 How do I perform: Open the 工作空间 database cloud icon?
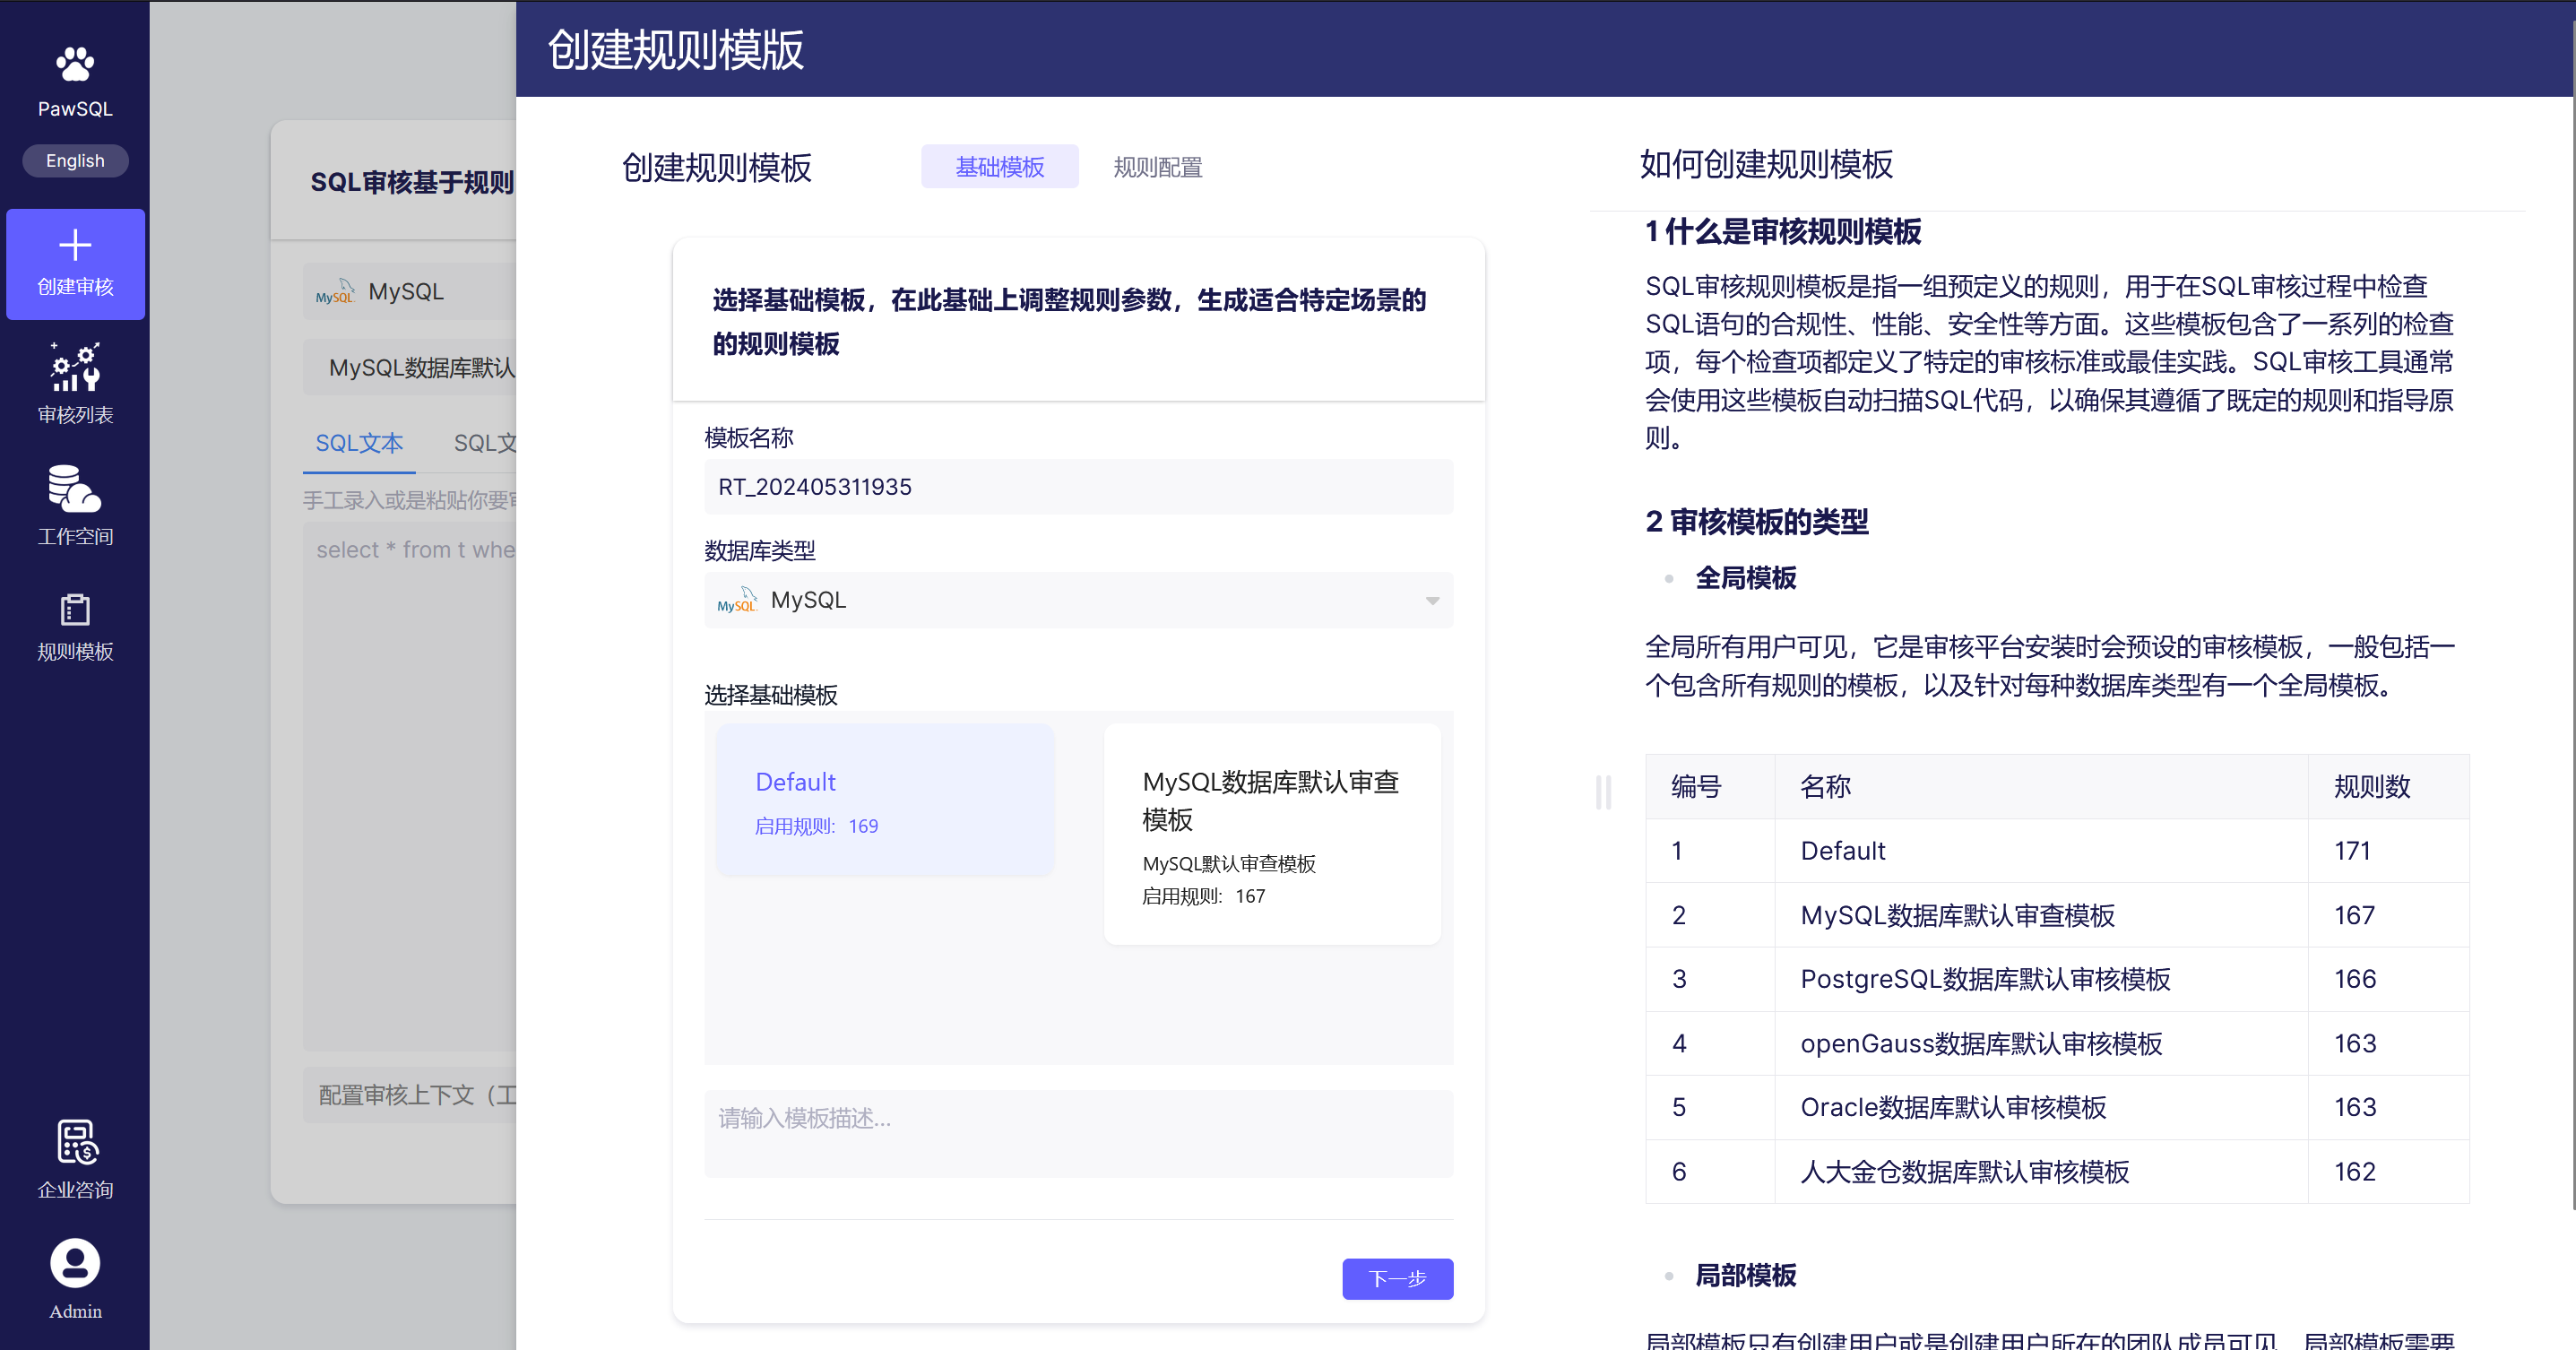(75, 489)
